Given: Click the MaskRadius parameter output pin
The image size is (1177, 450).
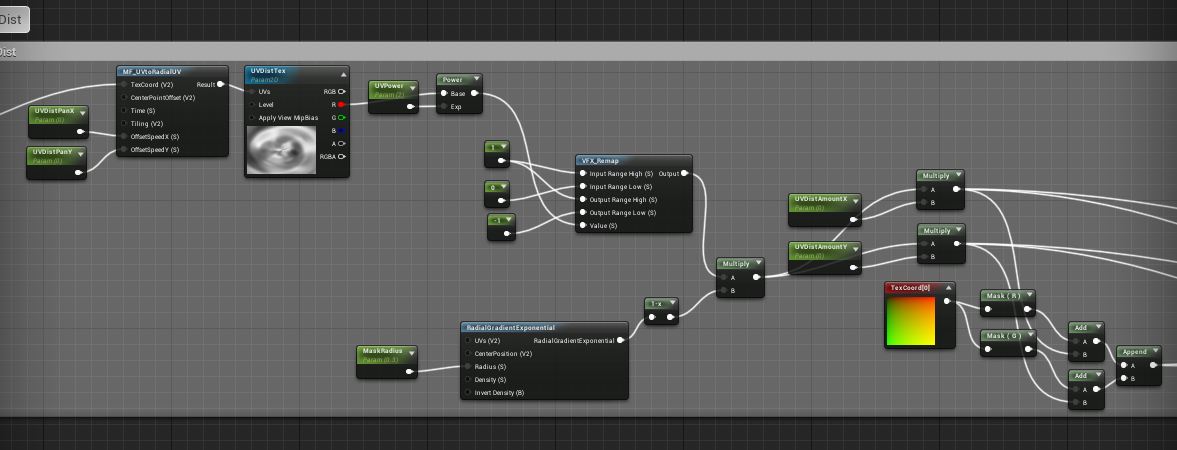Looking at the screenshot, I should coord(410,372).
